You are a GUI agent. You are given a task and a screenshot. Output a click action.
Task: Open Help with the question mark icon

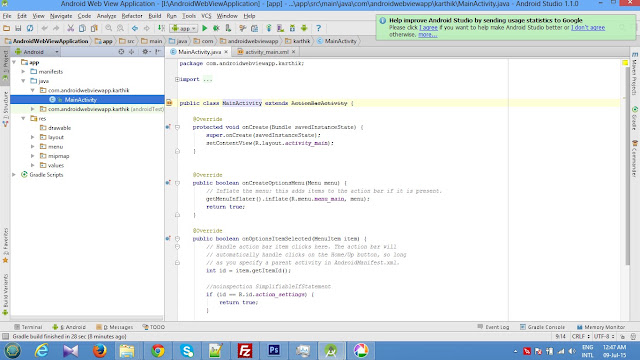318,28
